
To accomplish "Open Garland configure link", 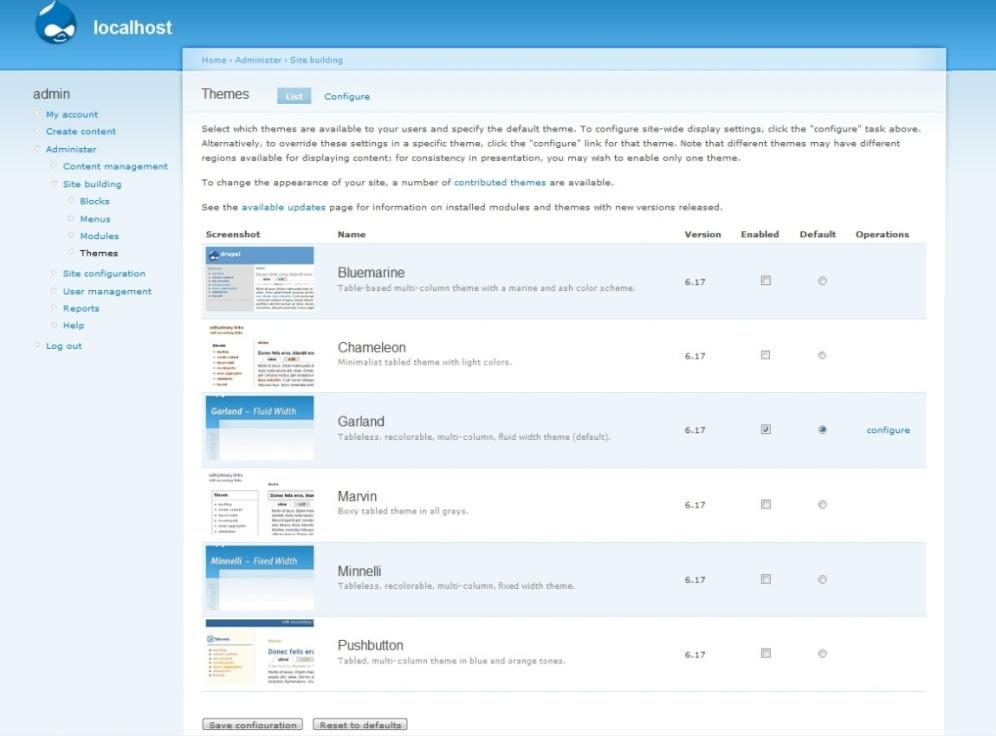I will [x=888, y=430].
